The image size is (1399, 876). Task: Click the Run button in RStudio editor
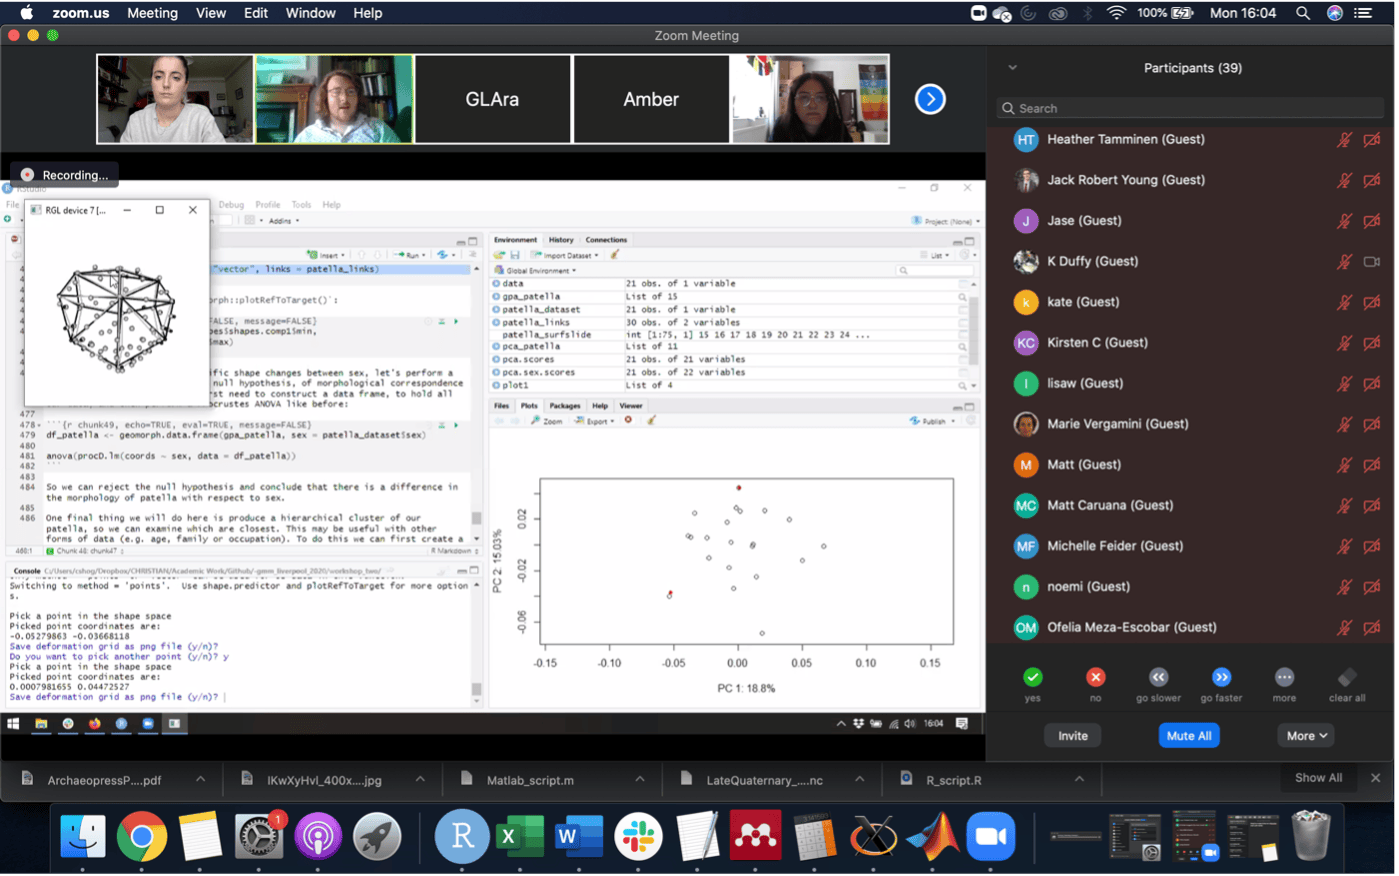pyautogui.click(x=408, y=255)
